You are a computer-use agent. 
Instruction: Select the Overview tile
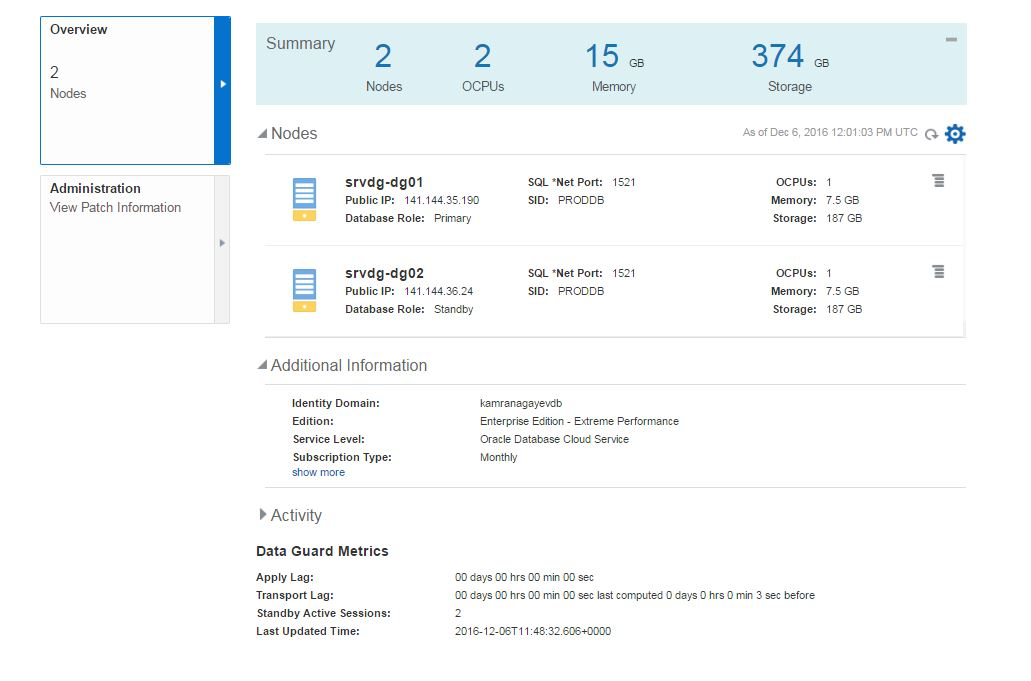[x=127, y=90]
